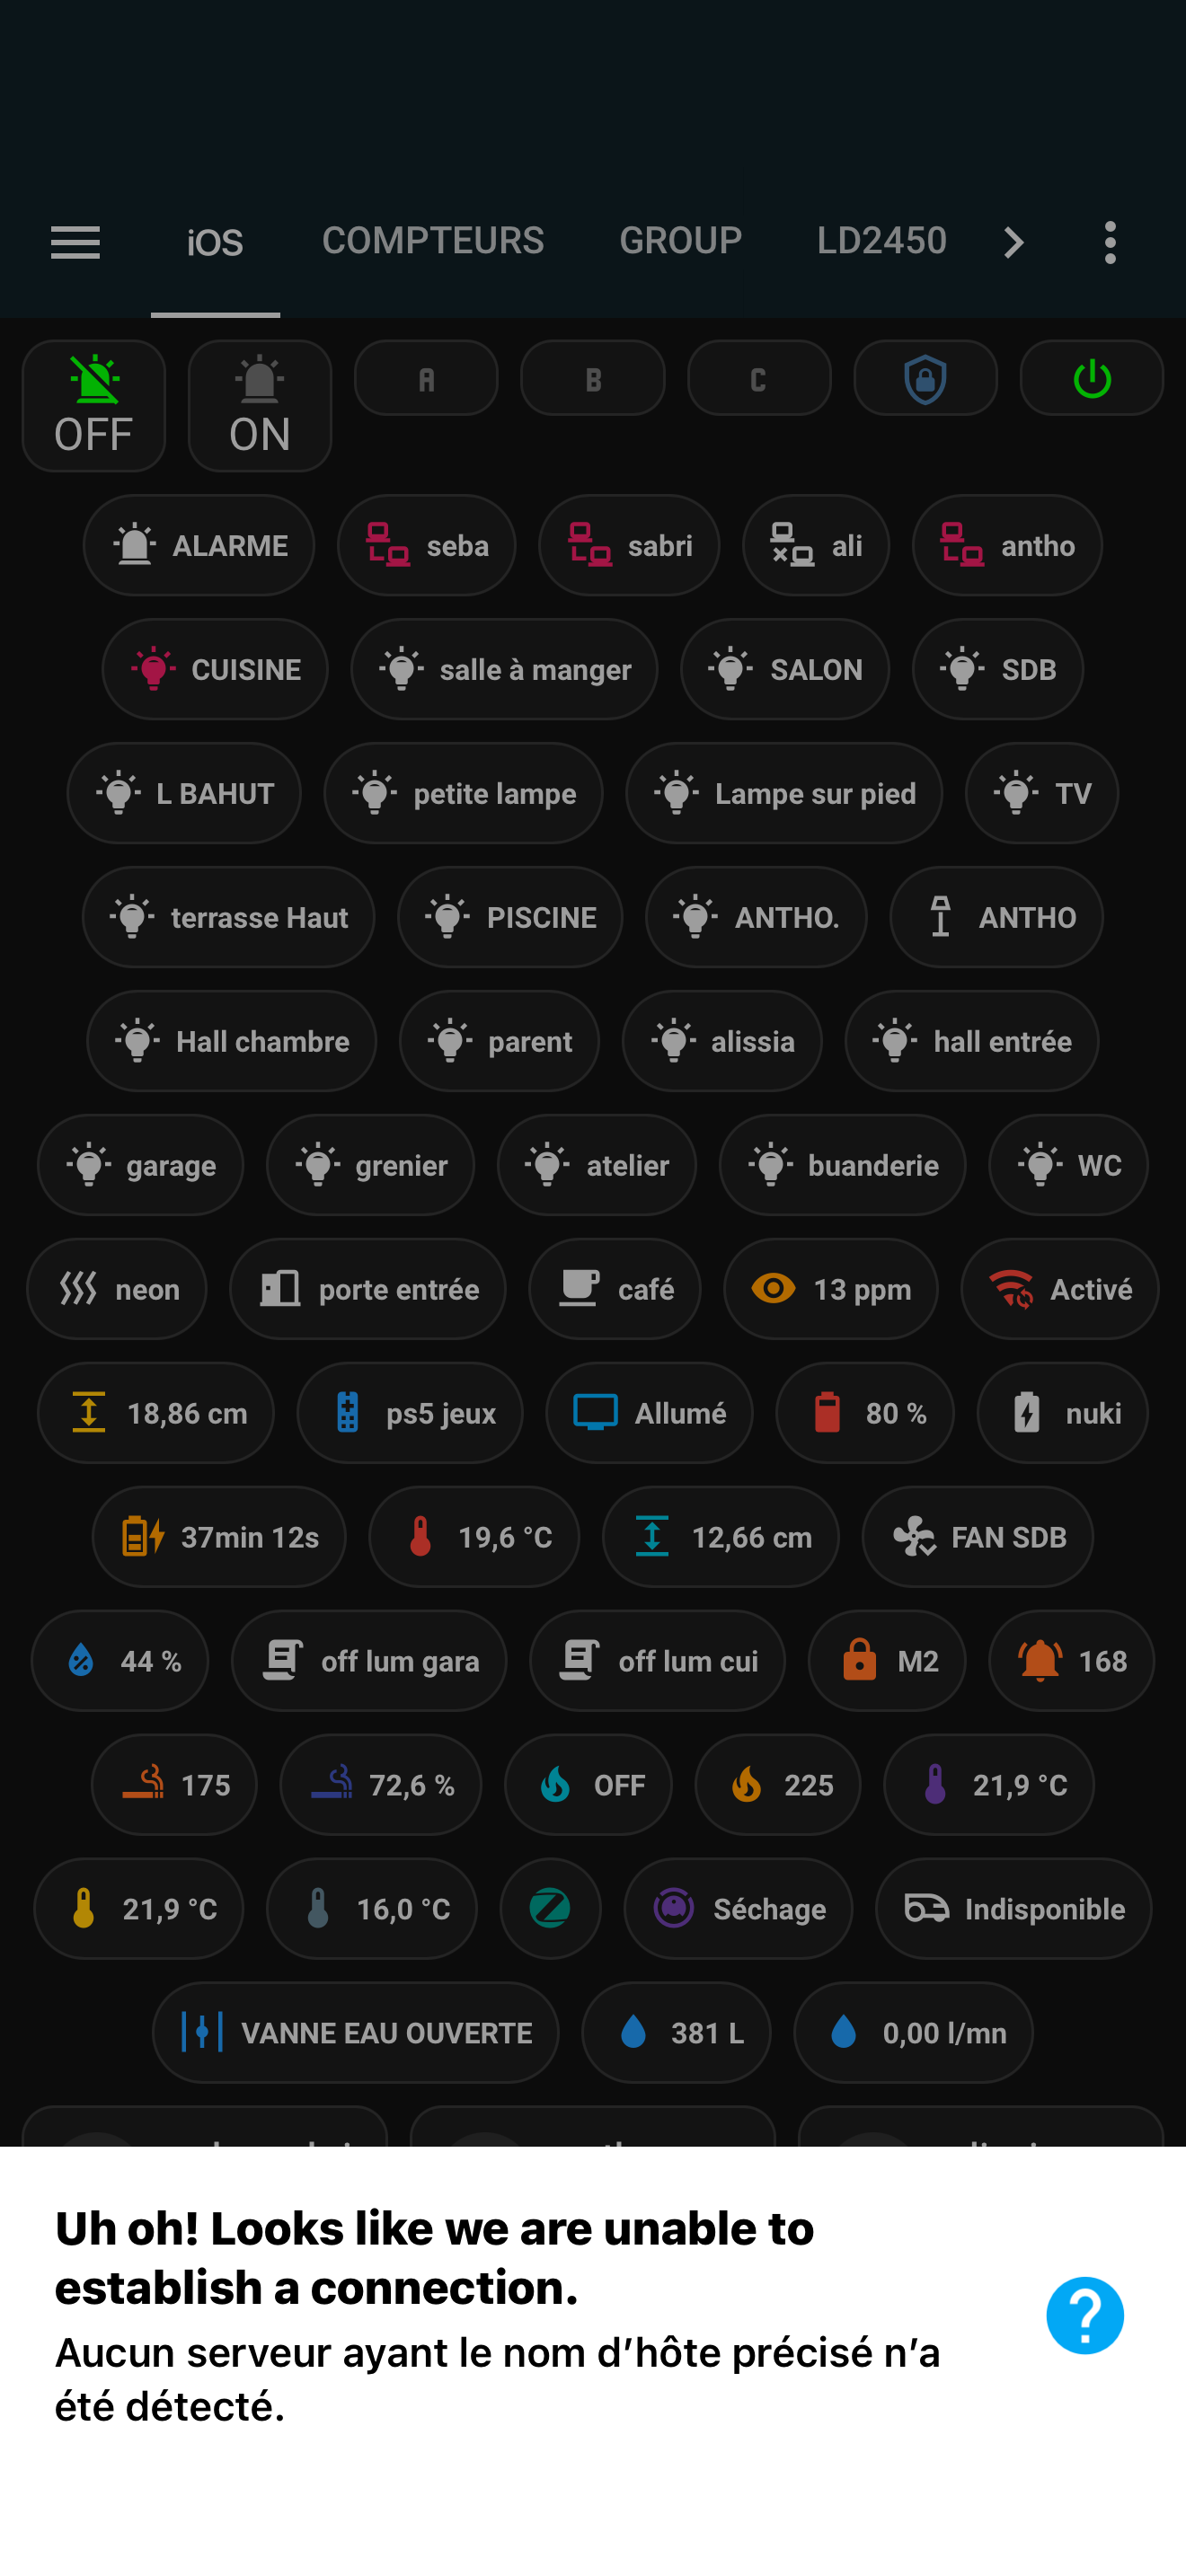Open the hamburger sidebar menu
The image size is (1186, 2576).
point(75,242)
